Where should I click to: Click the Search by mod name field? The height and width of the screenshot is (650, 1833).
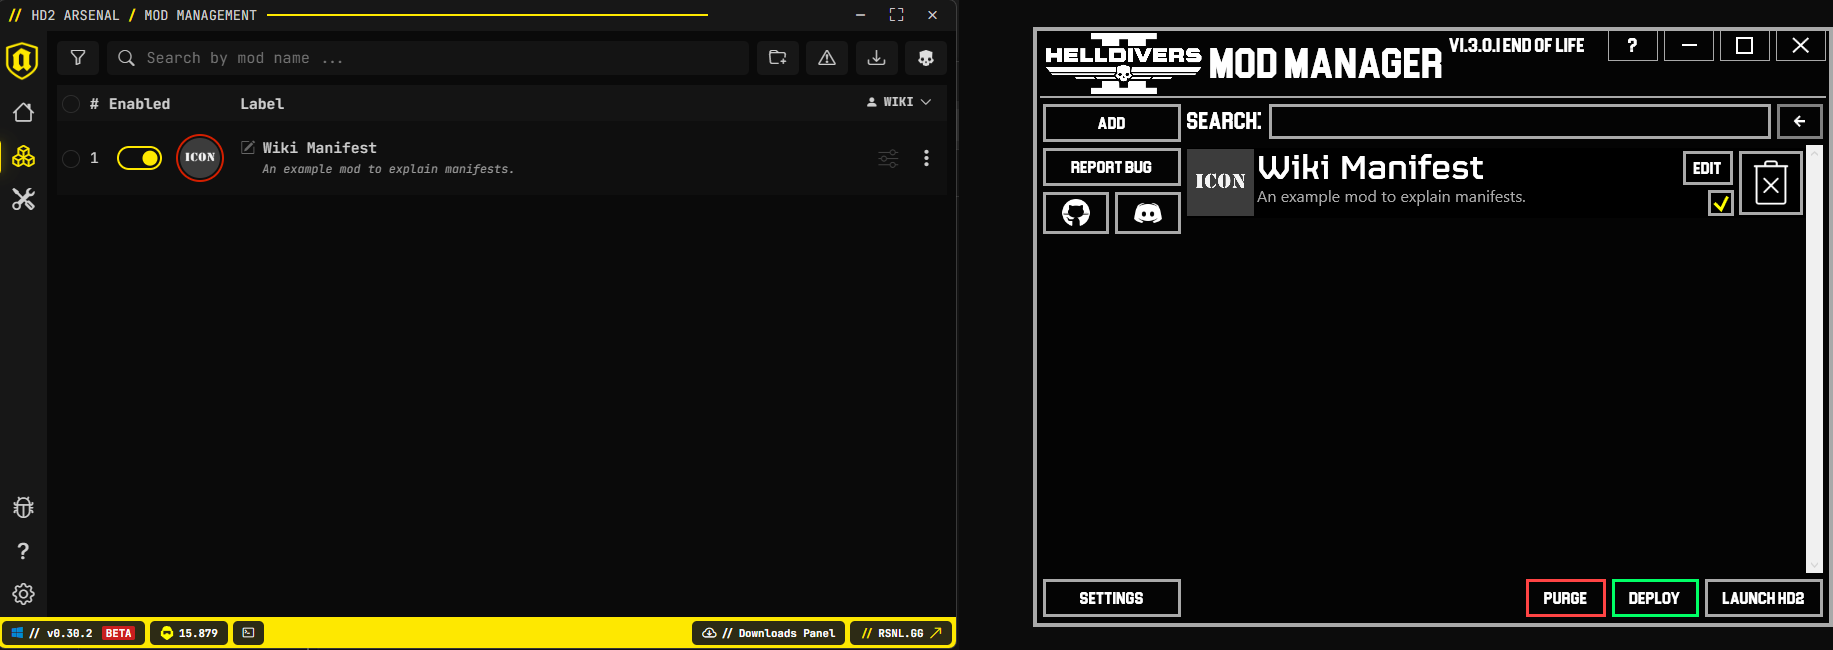click(x=428, y=58)
